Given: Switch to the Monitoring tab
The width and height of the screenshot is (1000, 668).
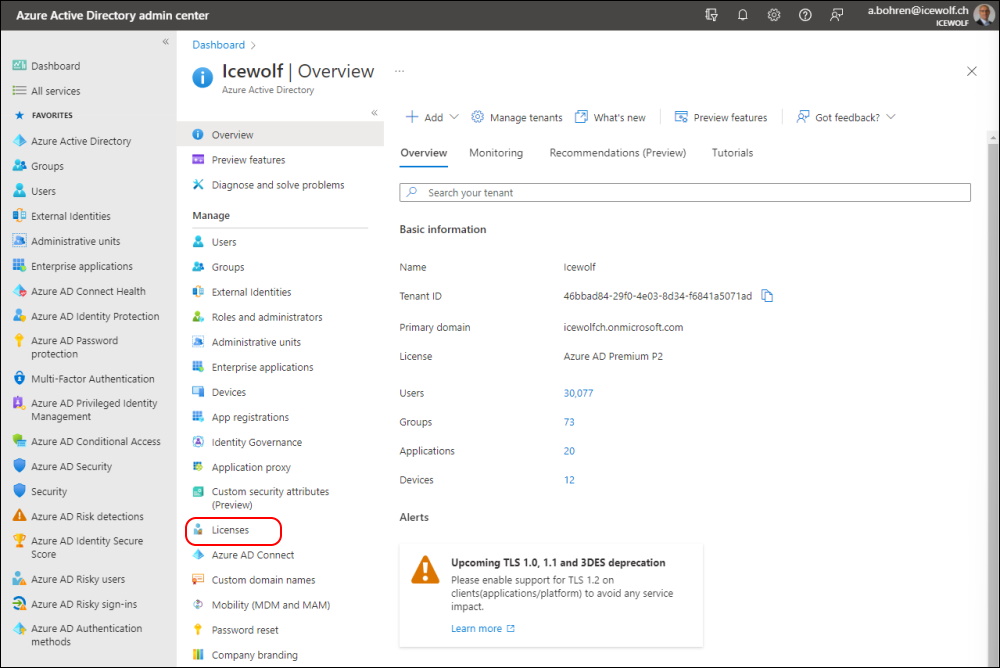Looking at the screenshot, I should click(496, 153).
